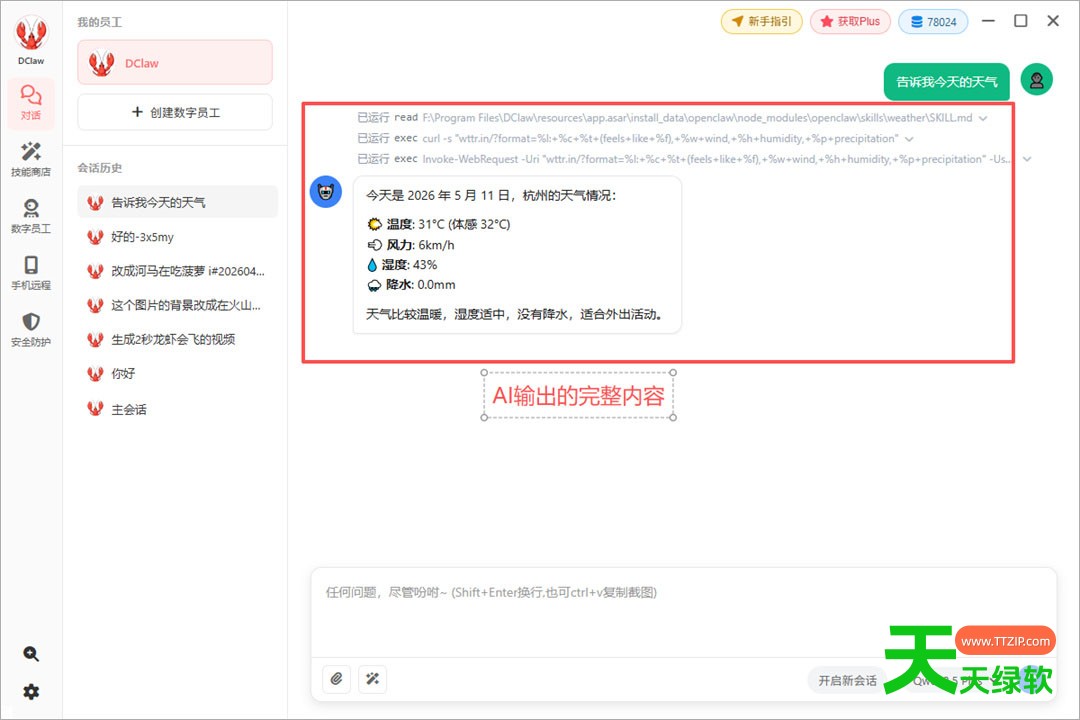Click the 78024 credits balance badge

coord(933,21)
